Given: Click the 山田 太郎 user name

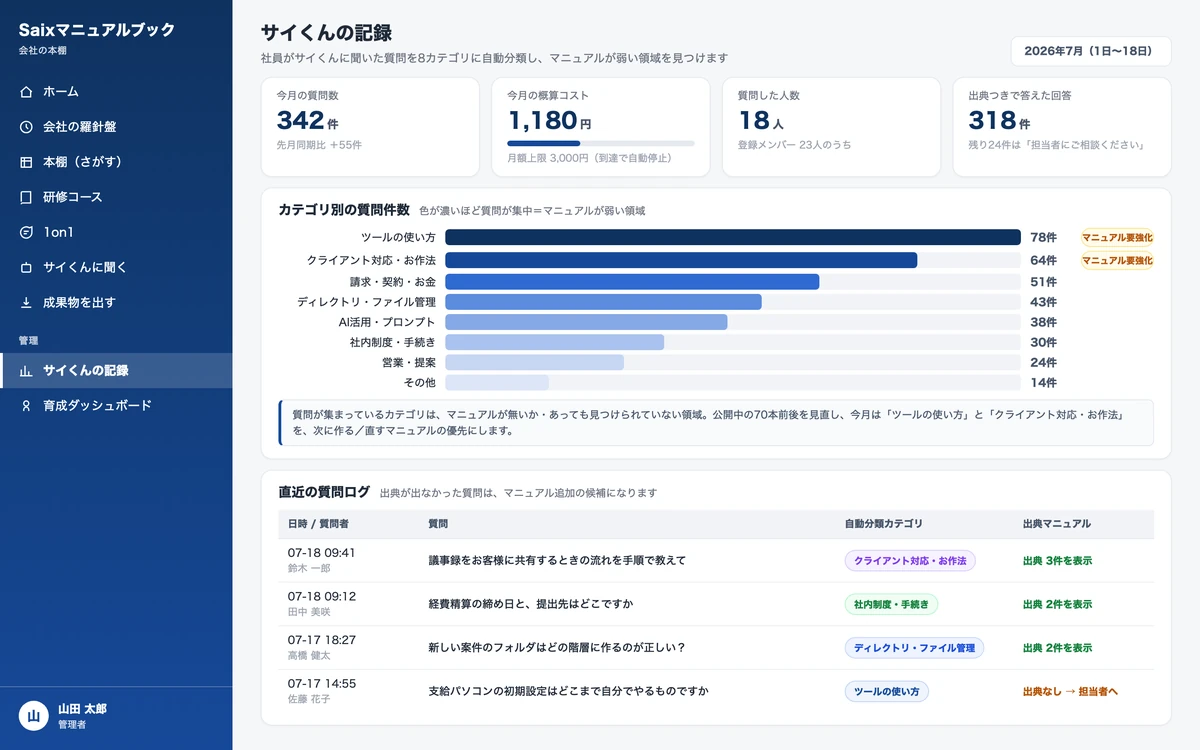Looking at the screenshot, I should [x=82, y=709].
